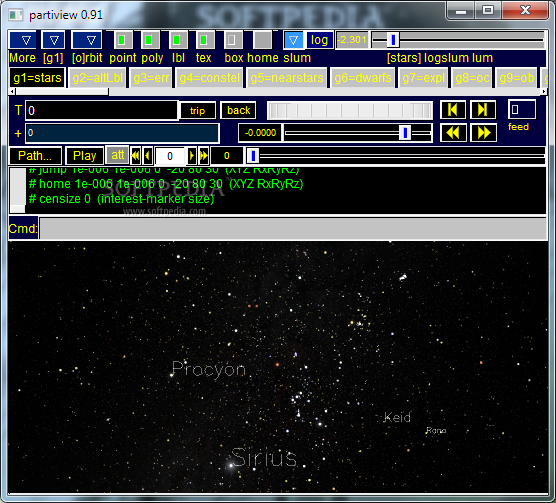Click the fast rewind double-arrow button
The width and height of the screenshot is (556, 503).
click(x=453, y=133)
